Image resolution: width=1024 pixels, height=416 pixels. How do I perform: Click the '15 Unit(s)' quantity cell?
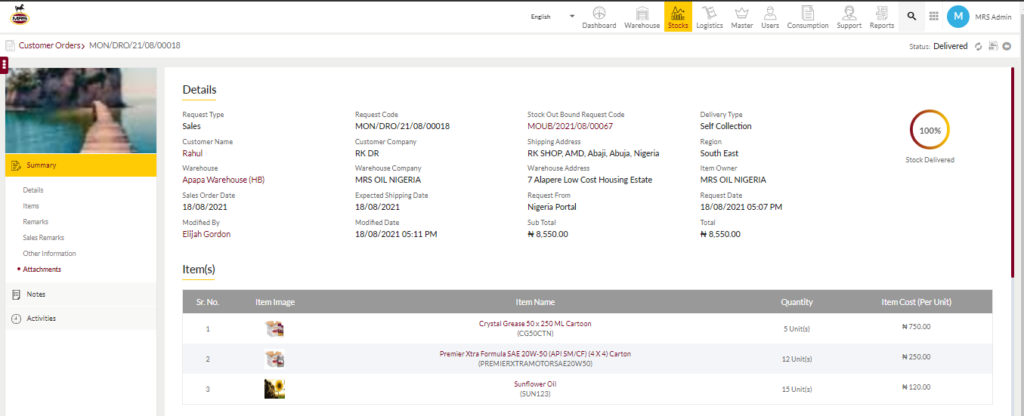pyautogui.click(x=797, y=389)
